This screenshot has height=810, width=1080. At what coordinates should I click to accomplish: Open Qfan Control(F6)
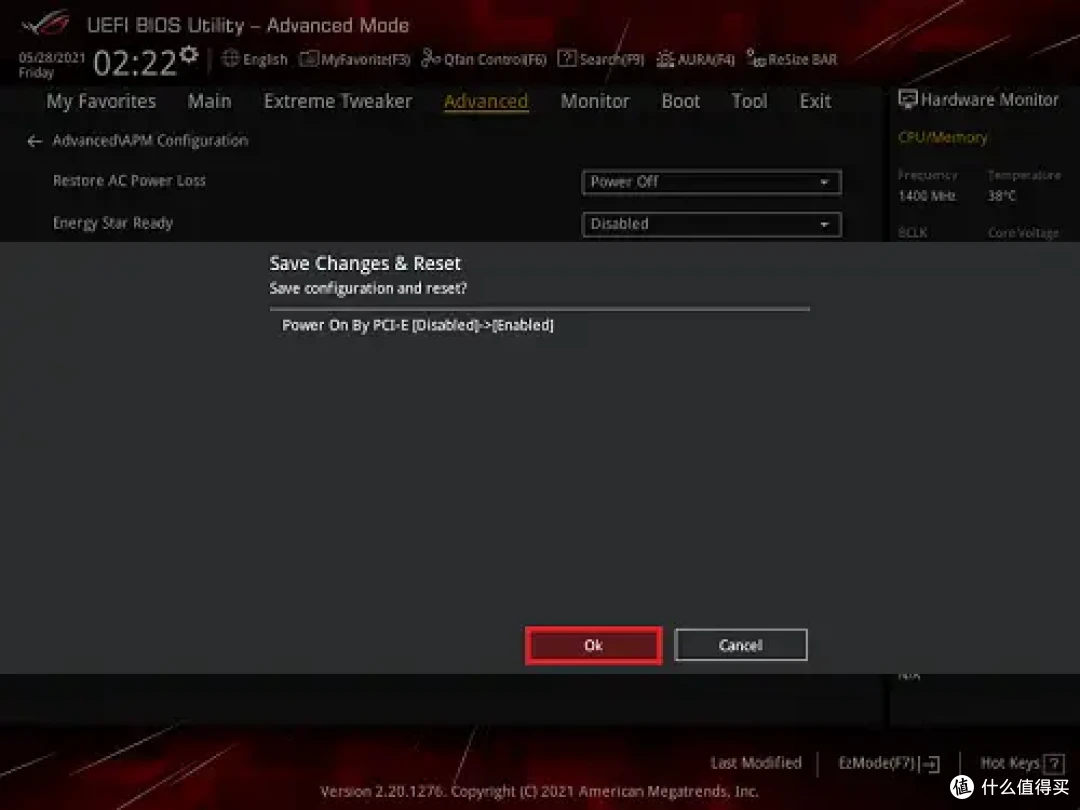pos(484,59)
